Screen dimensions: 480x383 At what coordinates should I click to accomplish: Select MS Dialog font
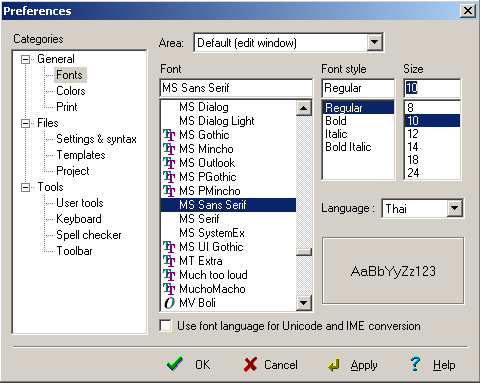204,107
